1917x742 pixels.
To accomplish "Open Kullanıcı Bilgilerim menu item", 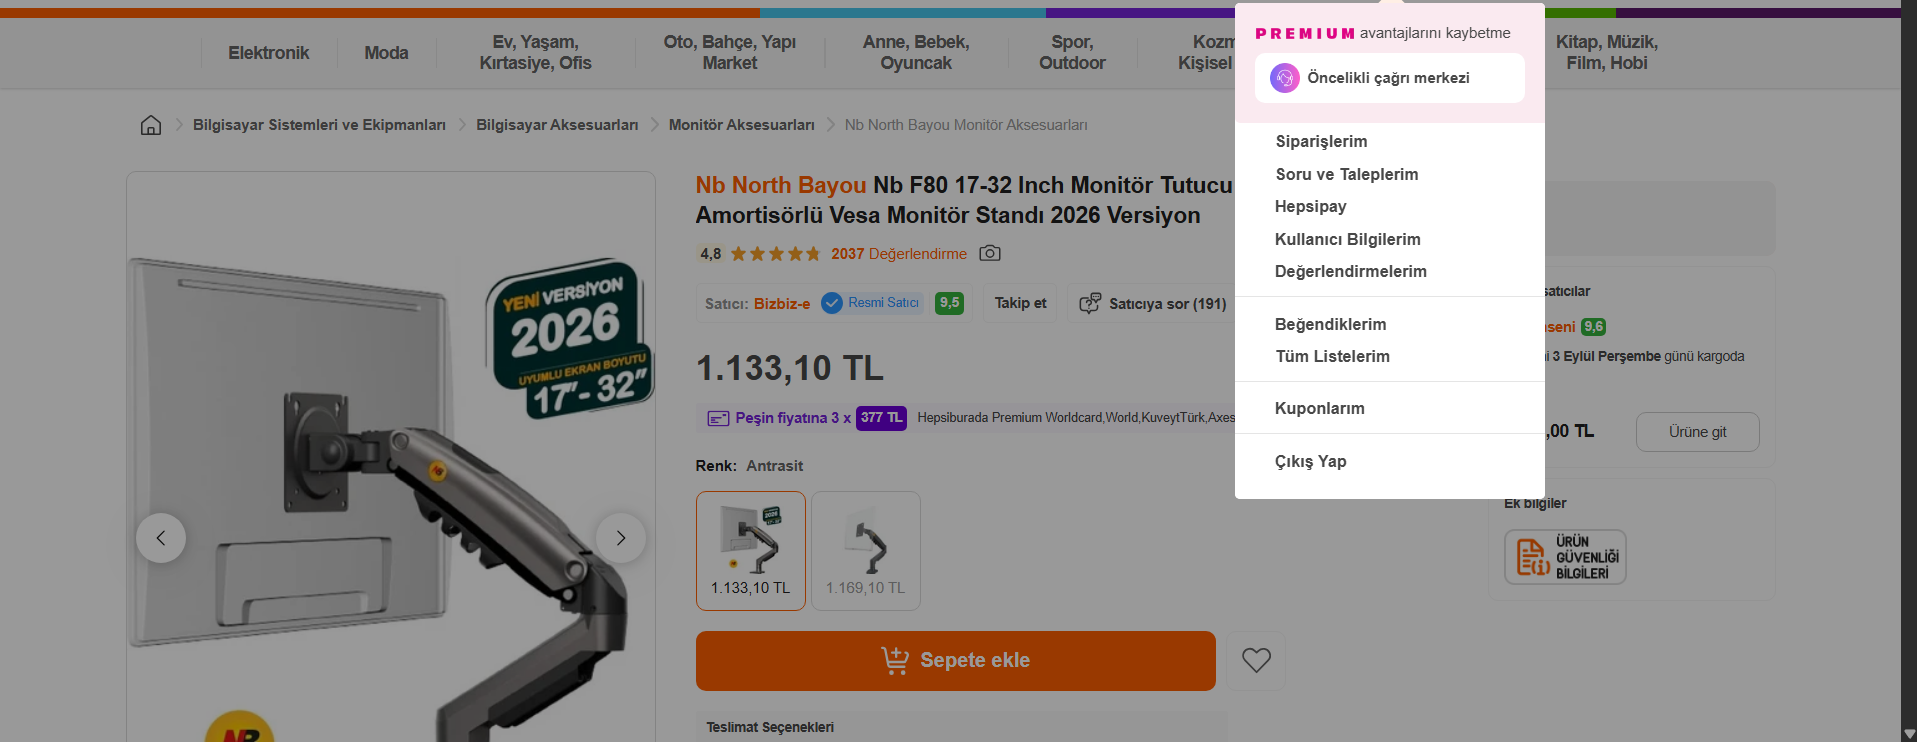I will pyautogui.click(x=1347, y=239).
